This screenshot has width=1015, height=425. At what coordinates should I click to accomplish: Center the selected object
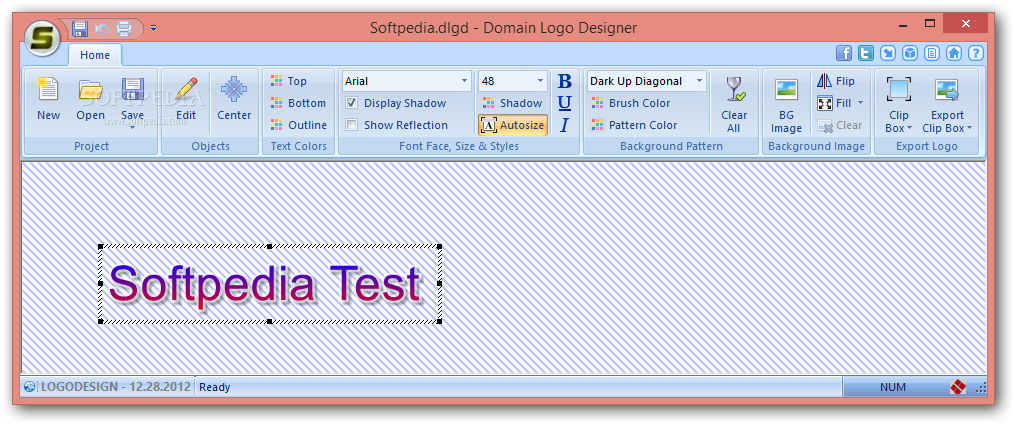(x=234, y=99)
